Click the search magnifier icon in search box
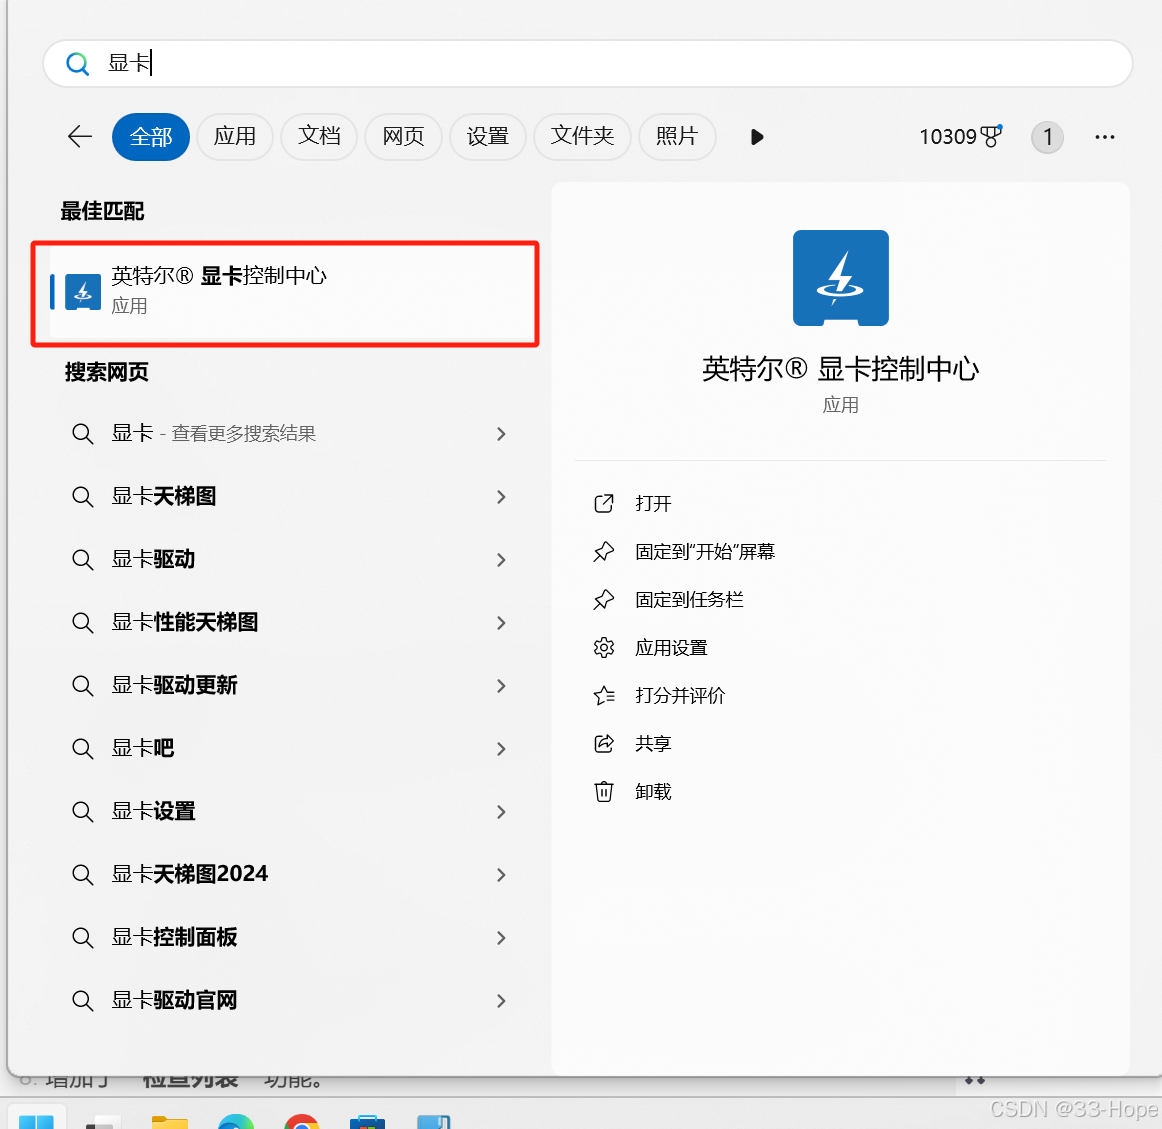 (77, 64)
